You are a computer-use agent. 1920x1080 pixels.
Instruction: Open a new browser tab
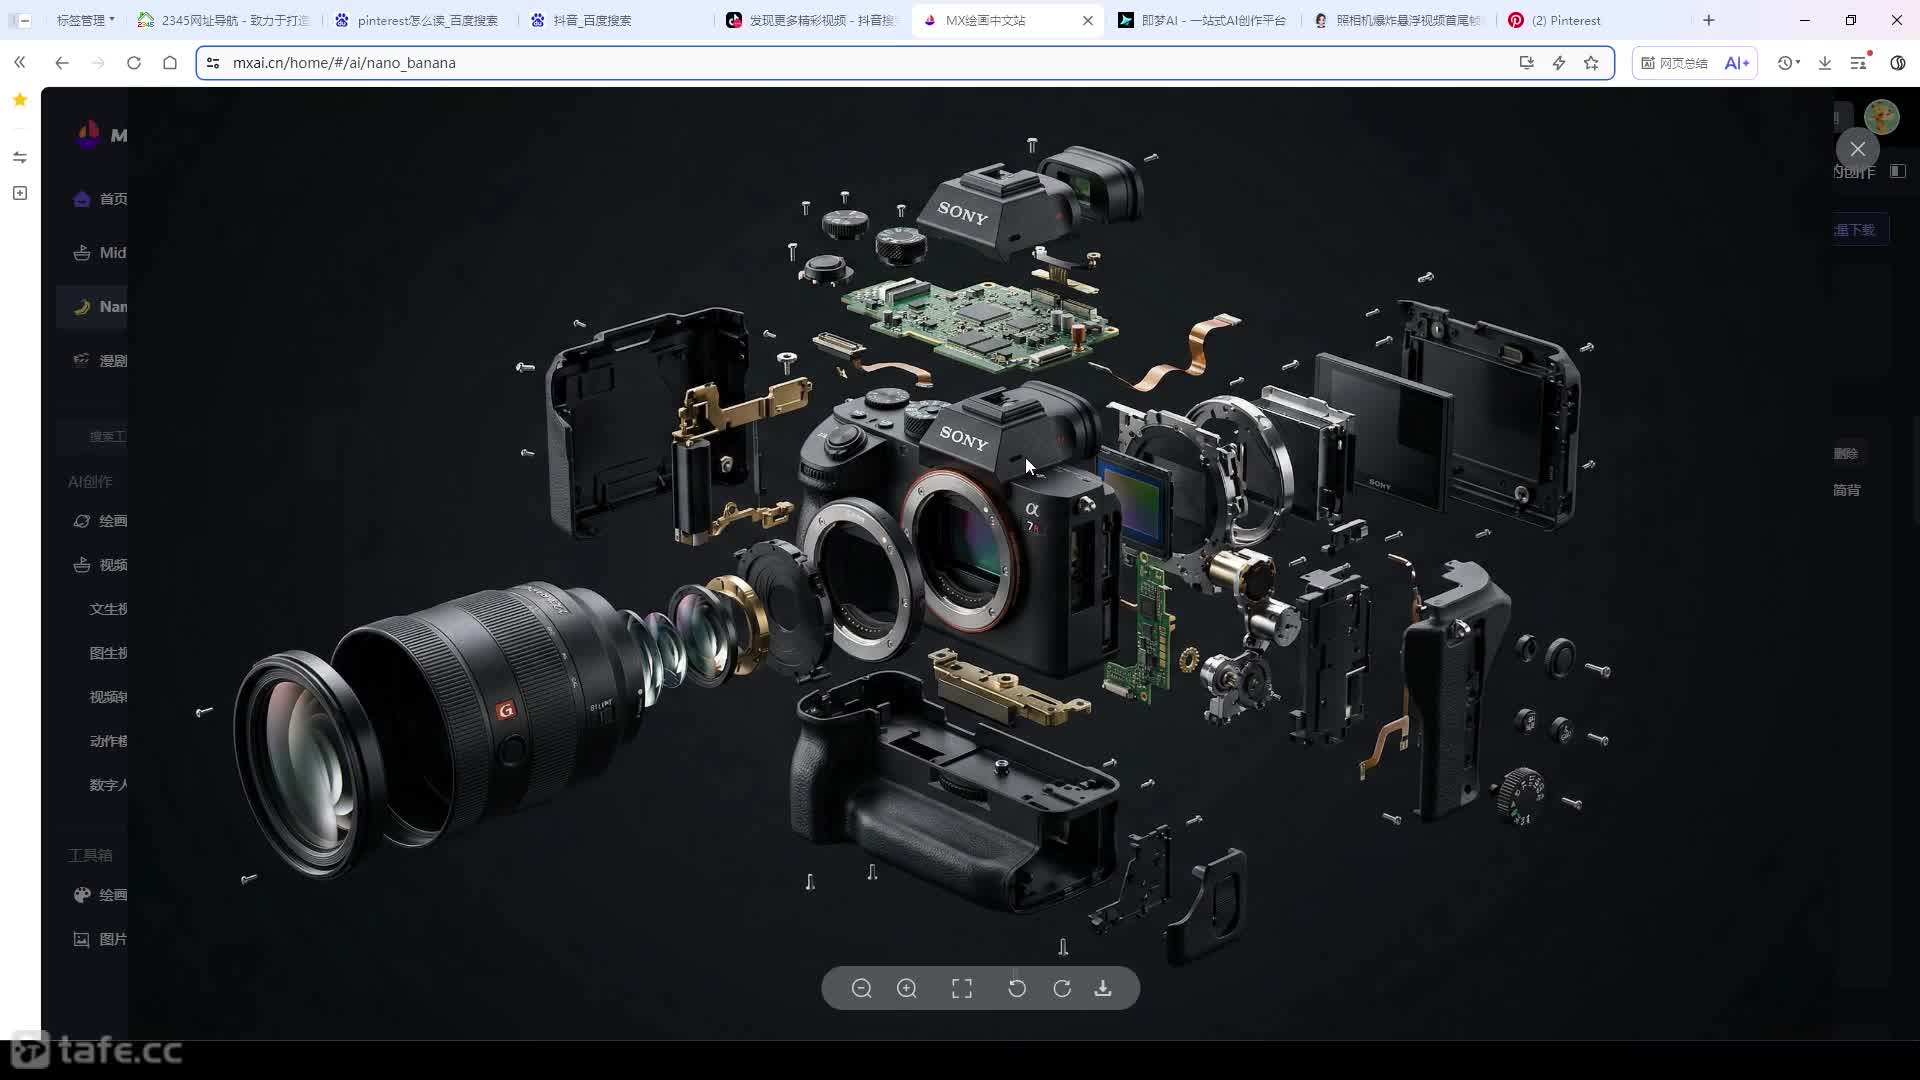tap(1709, 20)
